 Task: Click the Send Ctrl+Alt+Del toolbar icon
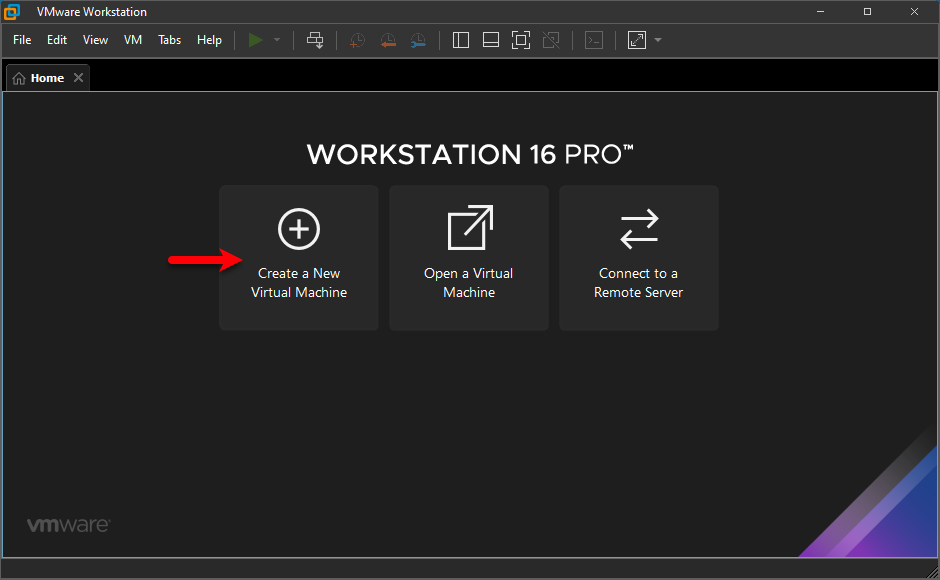(x=315, y=40)
